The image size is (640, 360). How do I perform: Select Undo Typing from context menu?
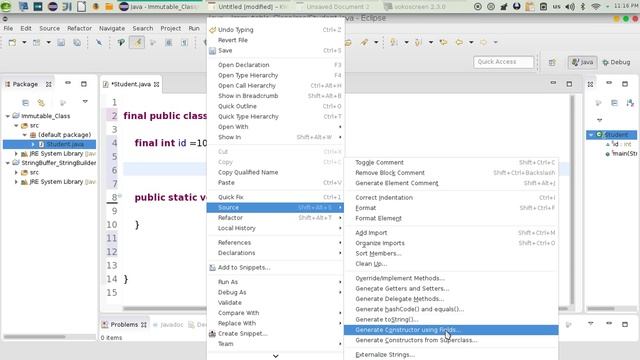click(276, 30)
